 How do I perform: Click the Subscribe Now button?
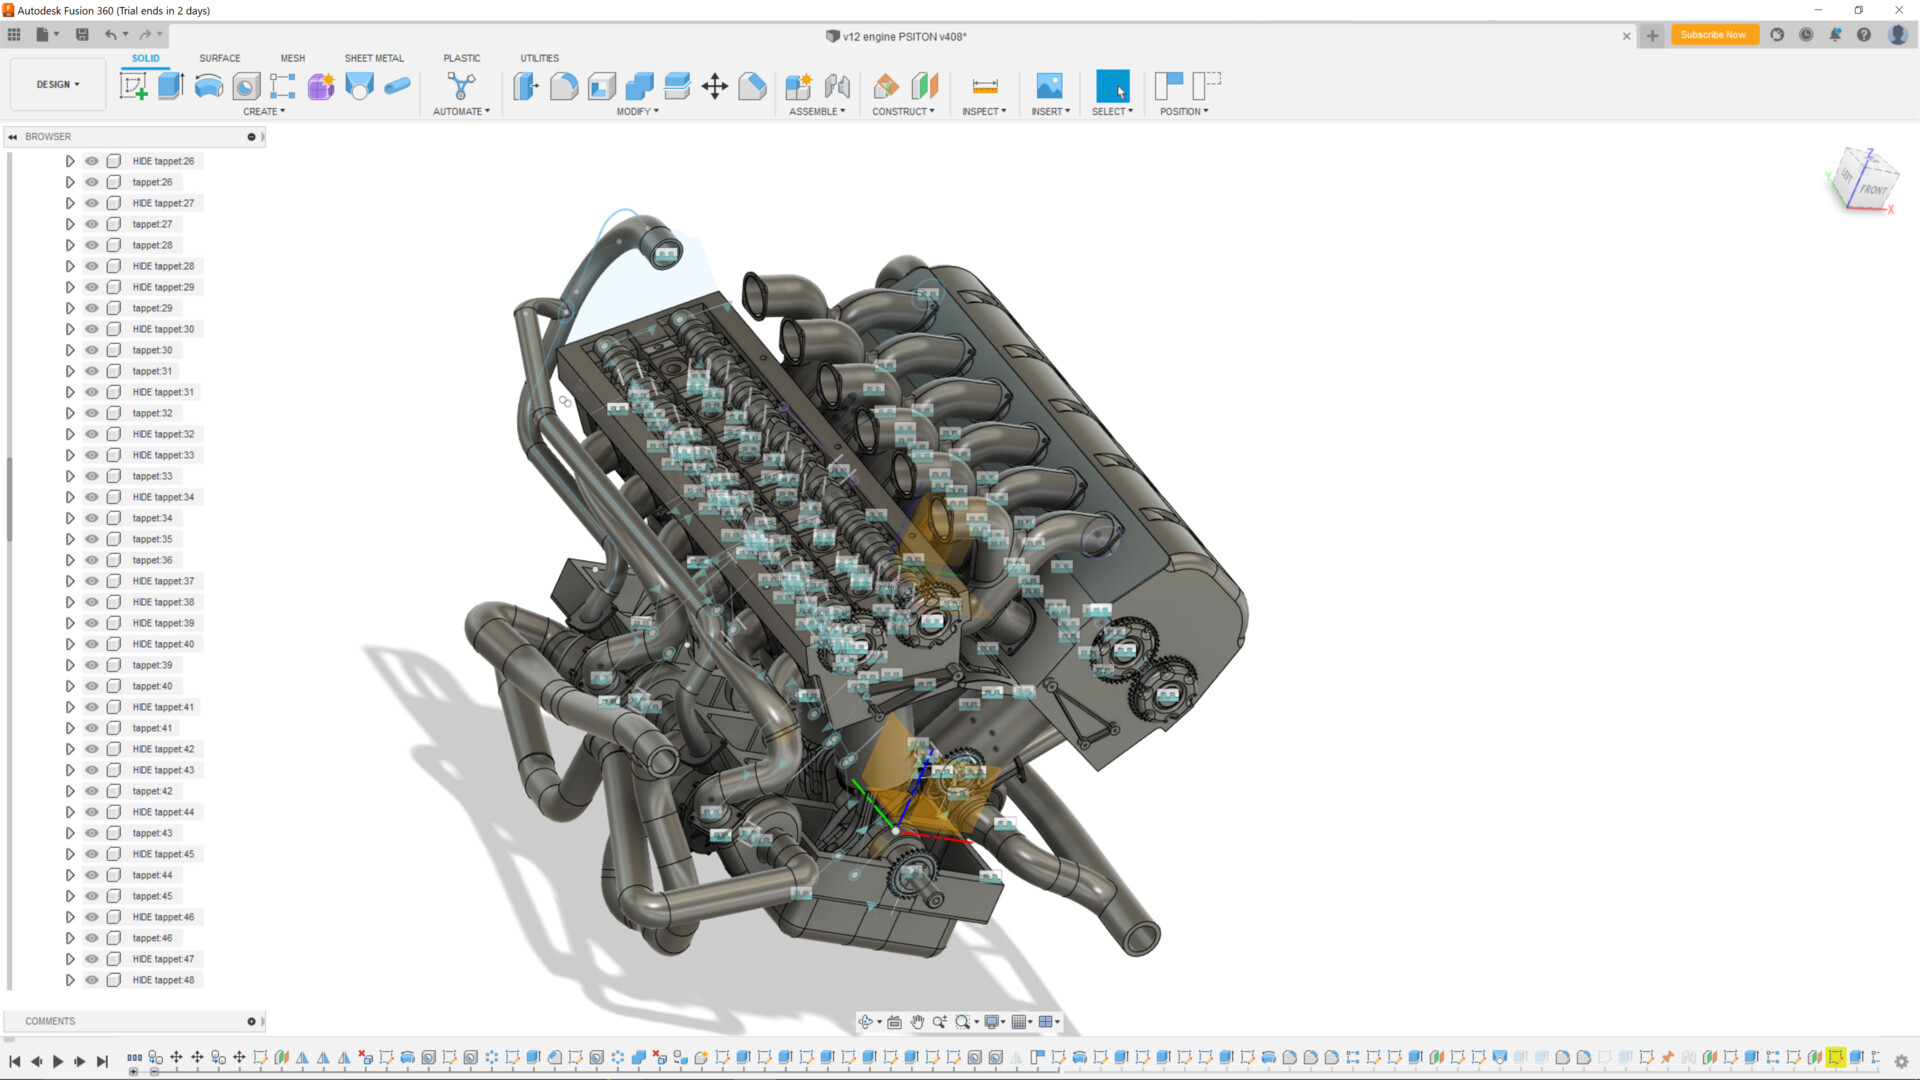pos(1714,35)
